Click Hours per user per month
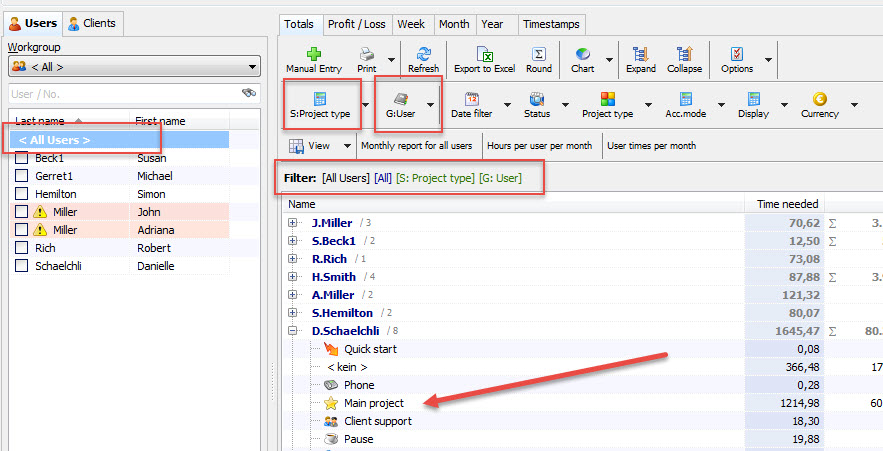The image size is (883, 451). point(540,146)
